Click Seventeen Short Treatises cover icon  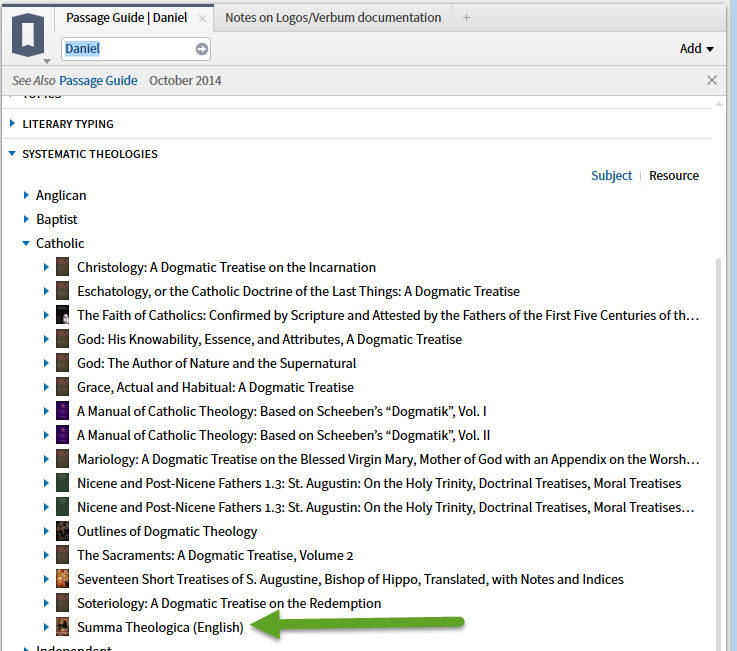click(63, 579)
